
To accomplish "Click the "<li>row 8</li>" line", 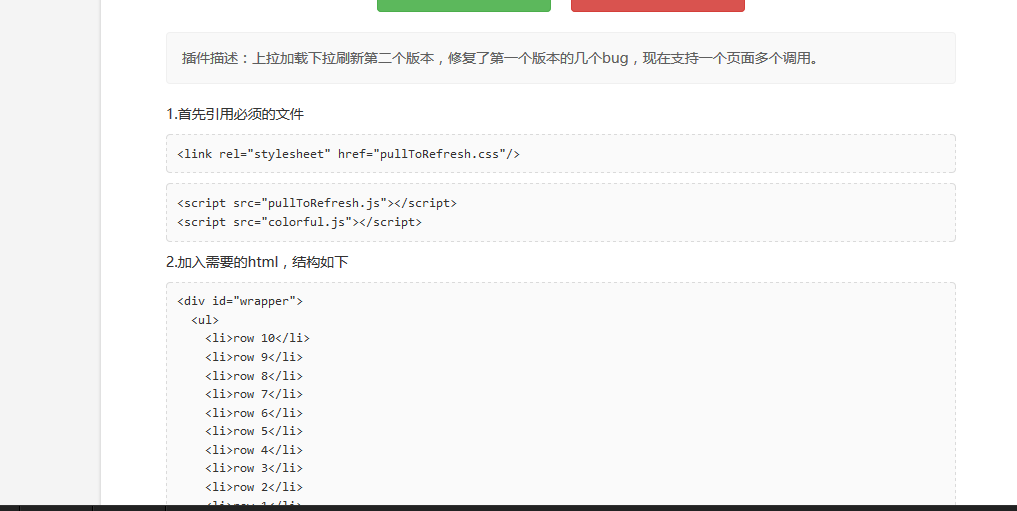I will [x=254, y=375].
